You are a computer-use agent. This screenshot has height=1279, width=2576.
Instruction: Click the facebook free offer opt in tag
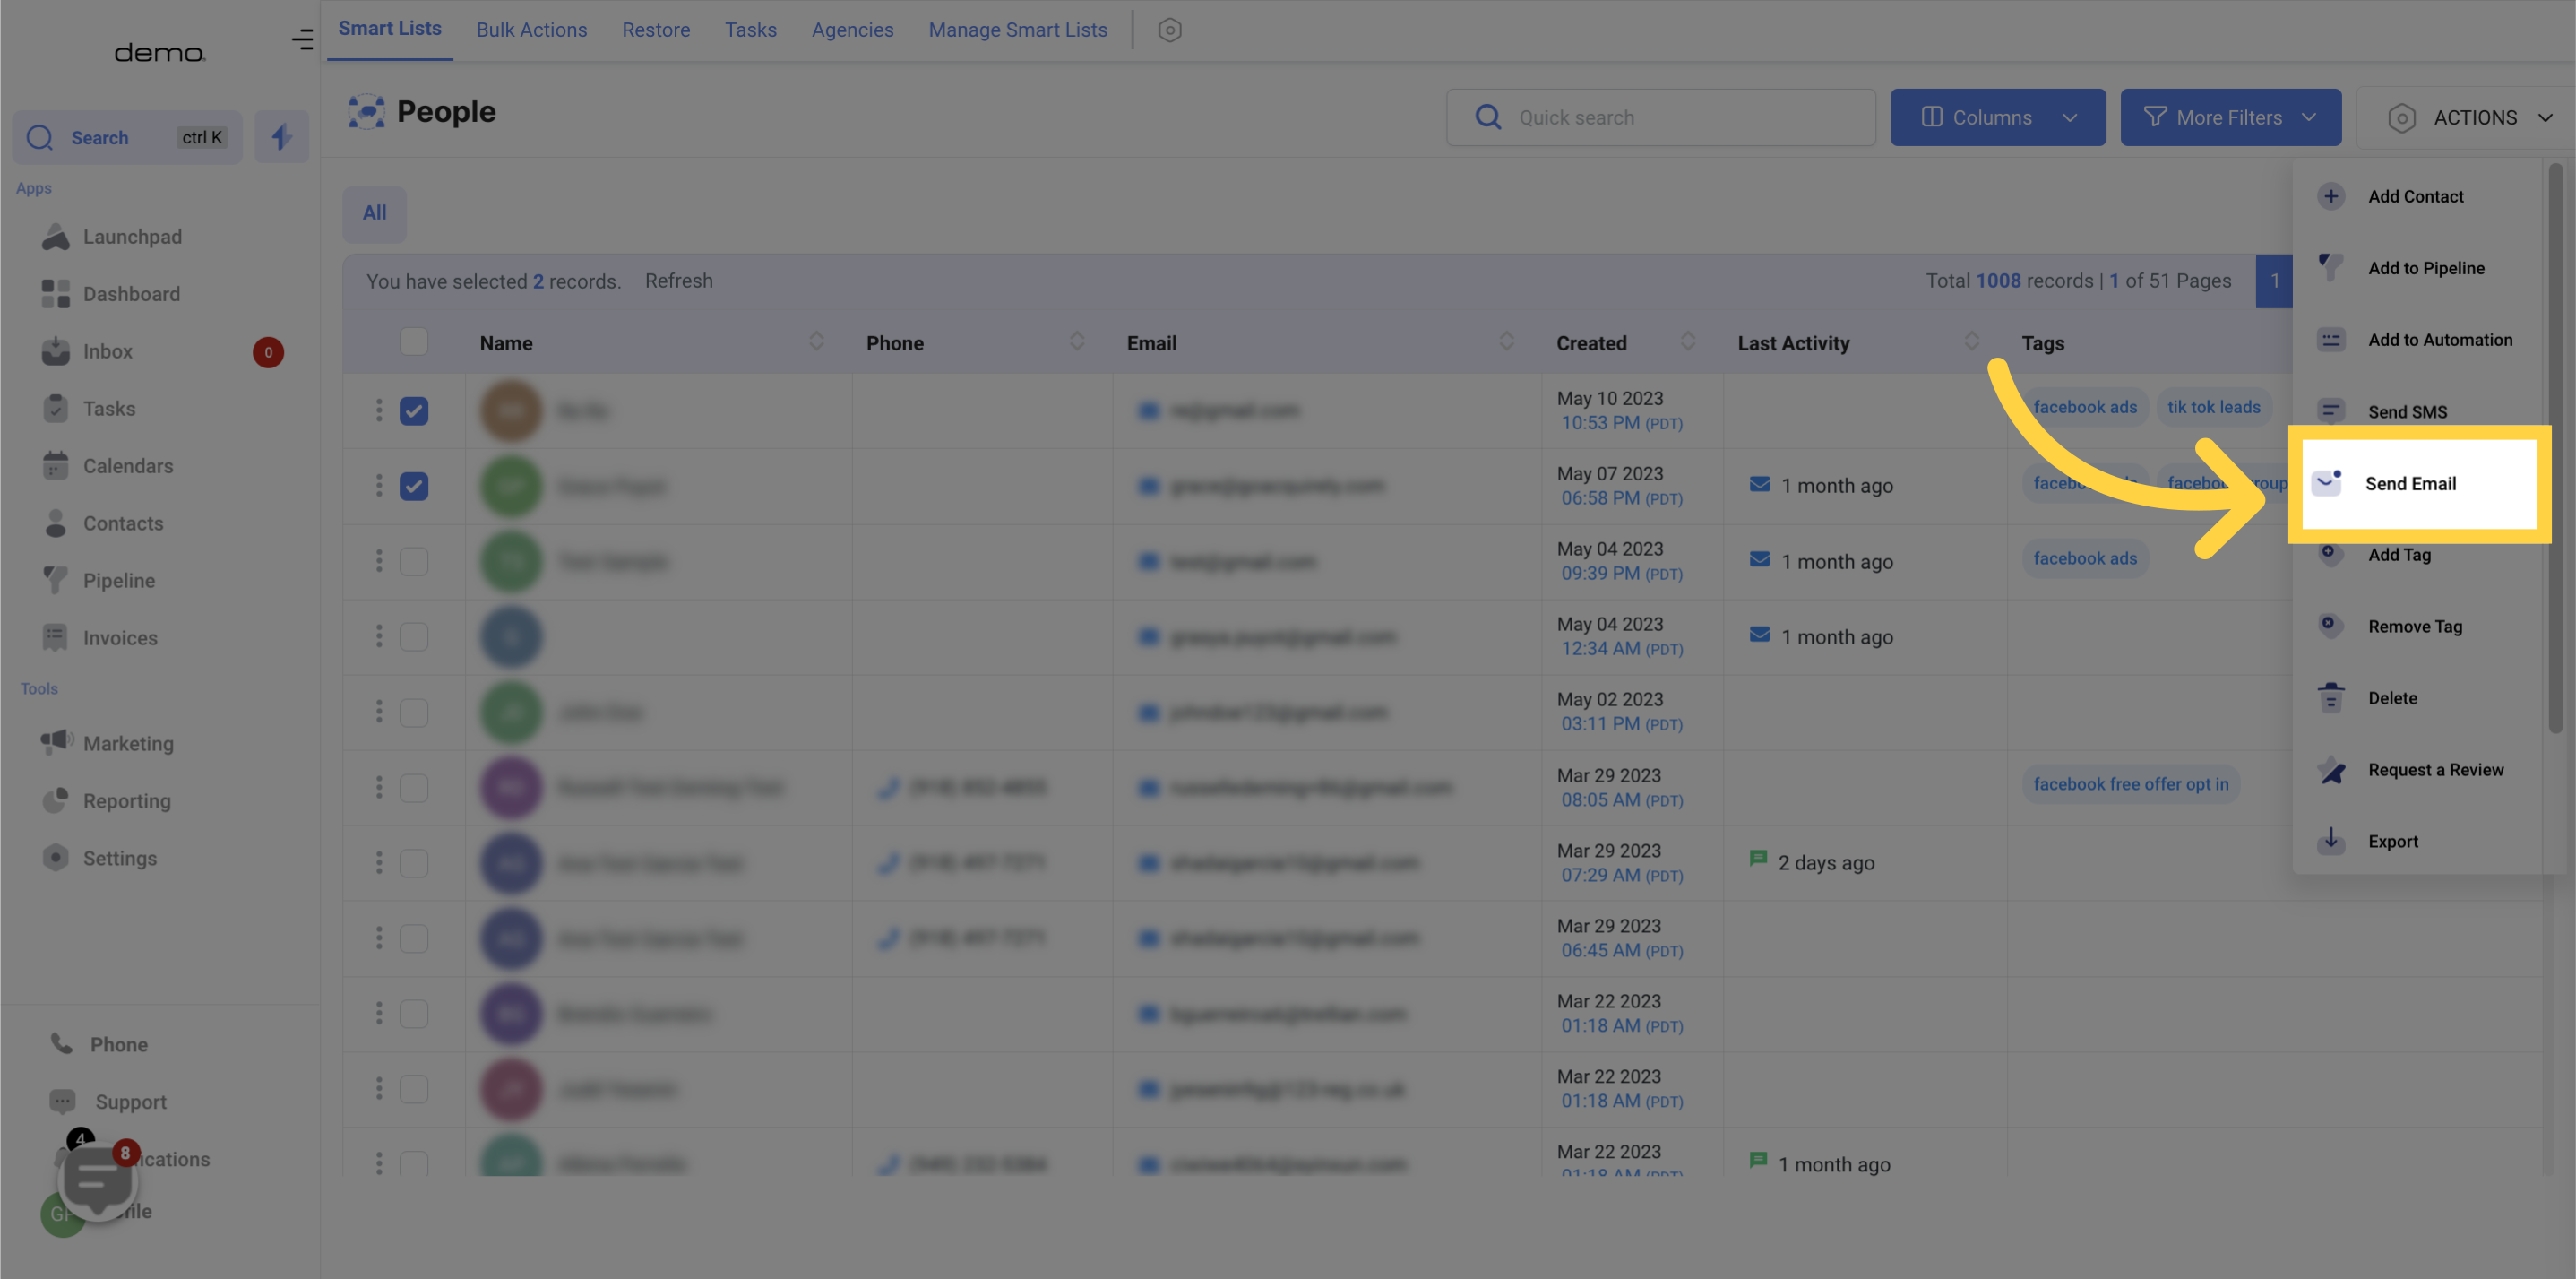[2130, 784]
